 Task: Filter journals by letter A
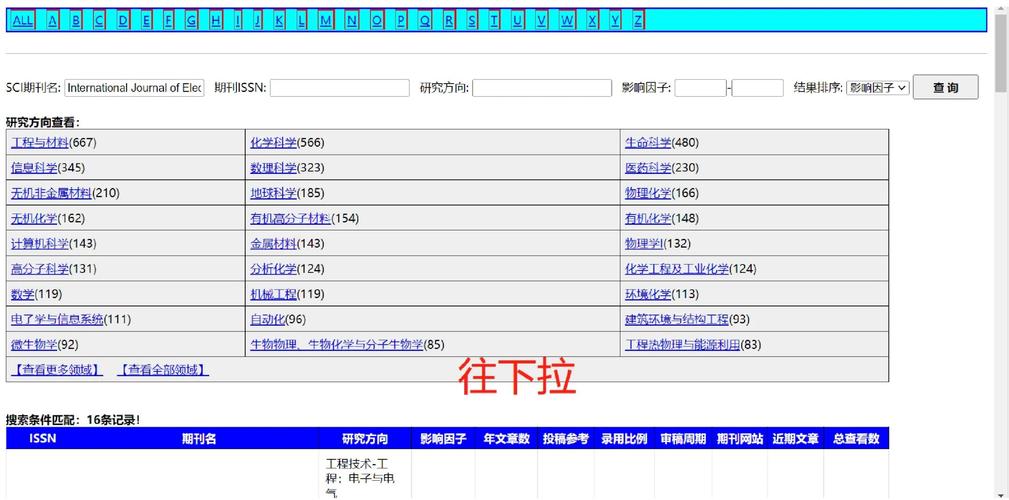[53, 21]
